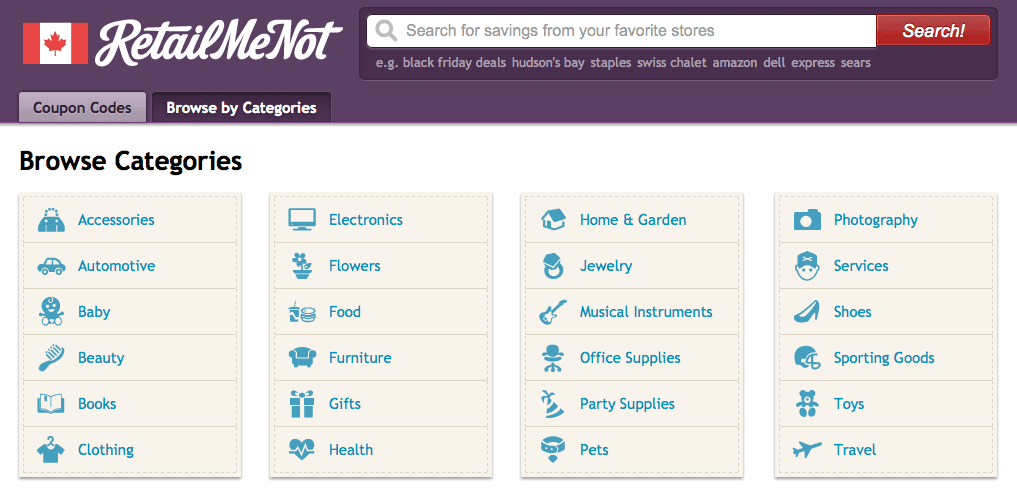Click the red Search! button
Screen dimensions: 1017x494
pyautogui.click(x=933, y=30)
